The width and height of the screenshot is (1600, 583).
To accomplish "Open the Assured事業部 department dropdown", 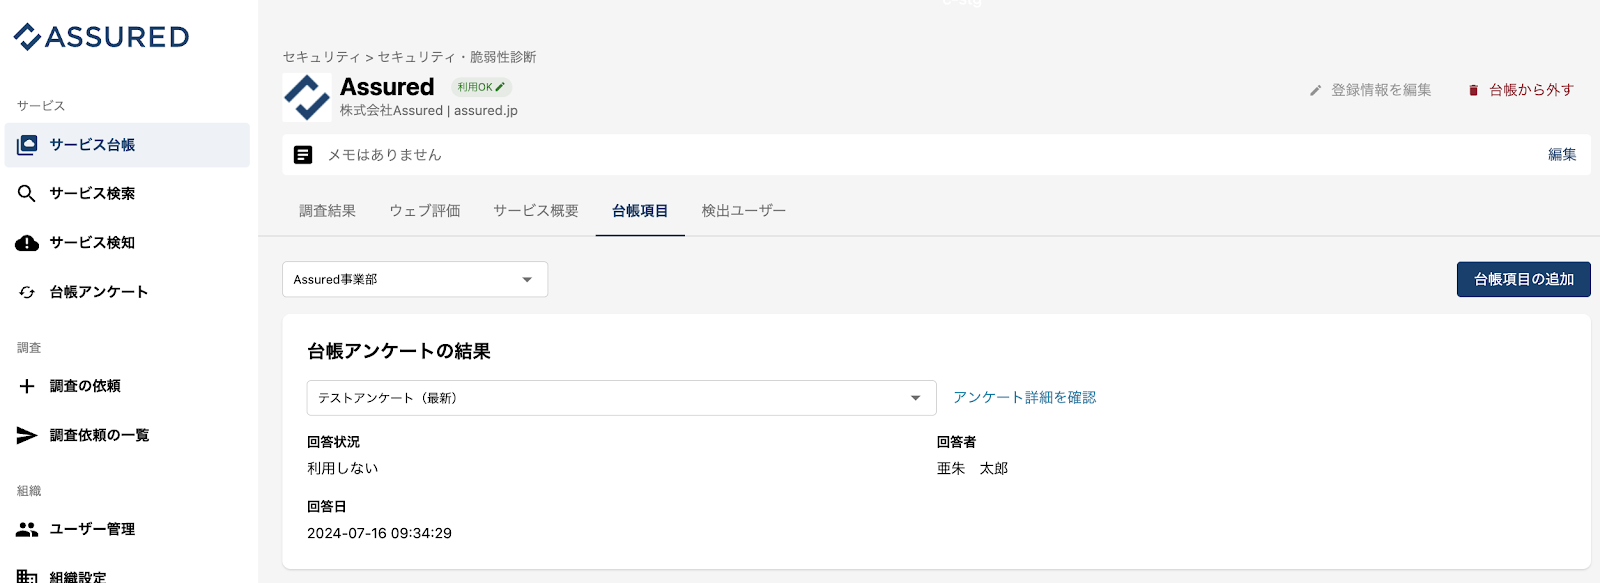I will [x=415, y=280].
